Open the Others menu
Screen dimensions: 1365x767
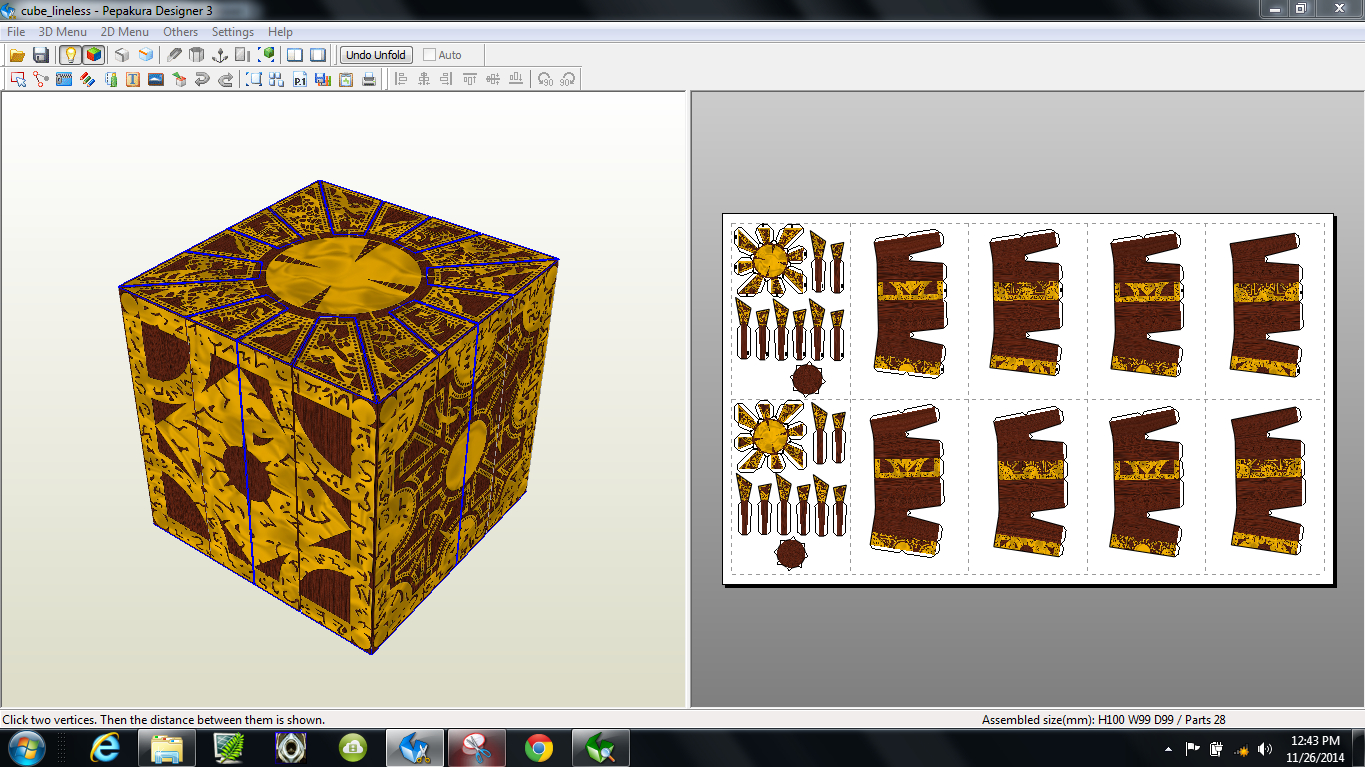181,32
